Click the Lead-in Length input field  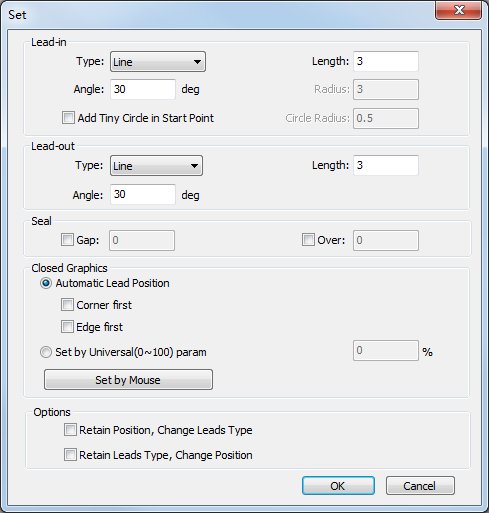(386, 61)
